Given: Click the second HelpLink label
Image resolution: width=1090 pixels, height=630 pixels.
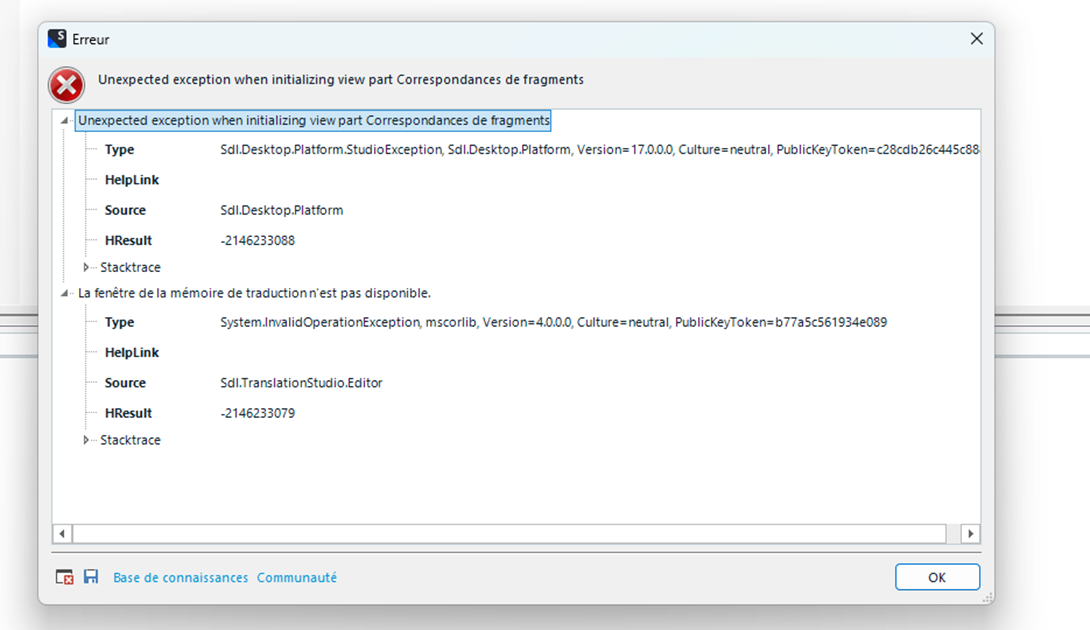Looking at the screenshot, I should click(x=132, y=353).
